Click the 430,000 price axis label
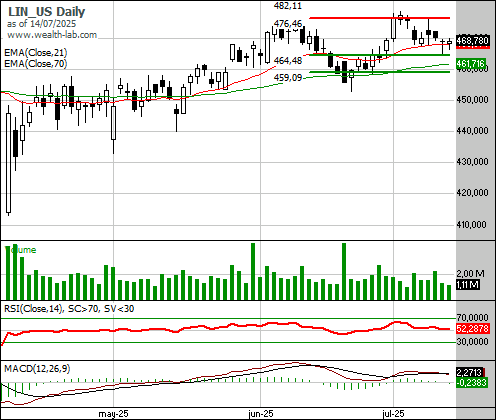This screenshot has height=420, width=496. click(472, 162)
